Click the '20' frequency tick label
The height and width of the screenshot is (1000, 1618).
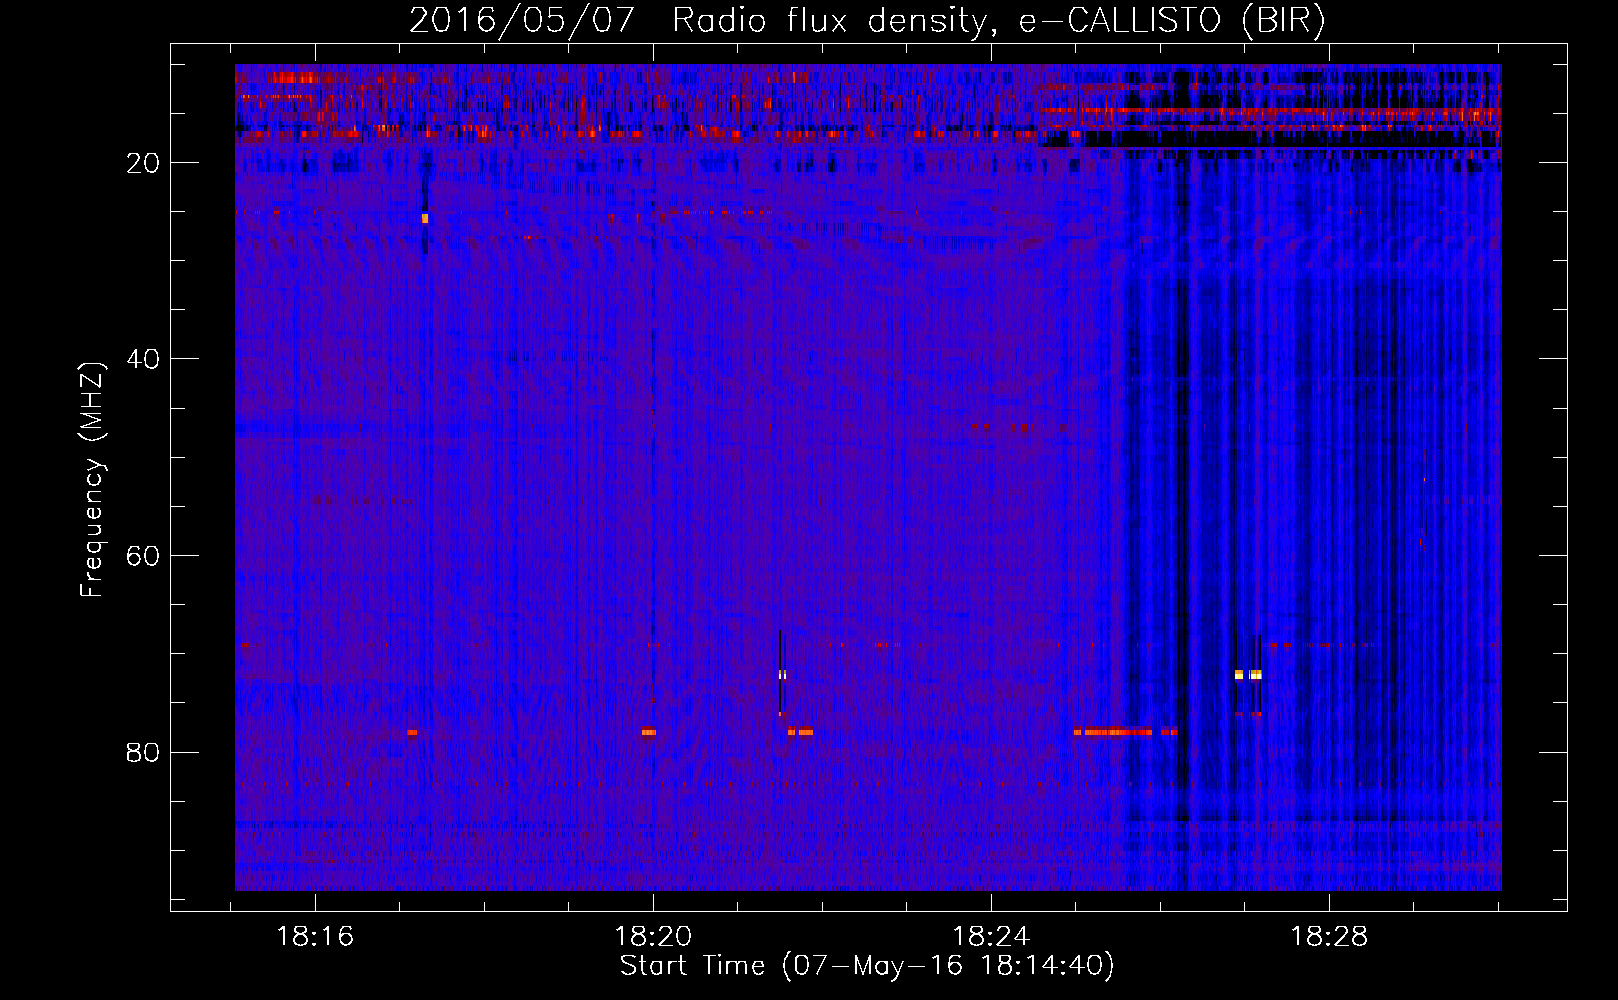tap(143, 163)
